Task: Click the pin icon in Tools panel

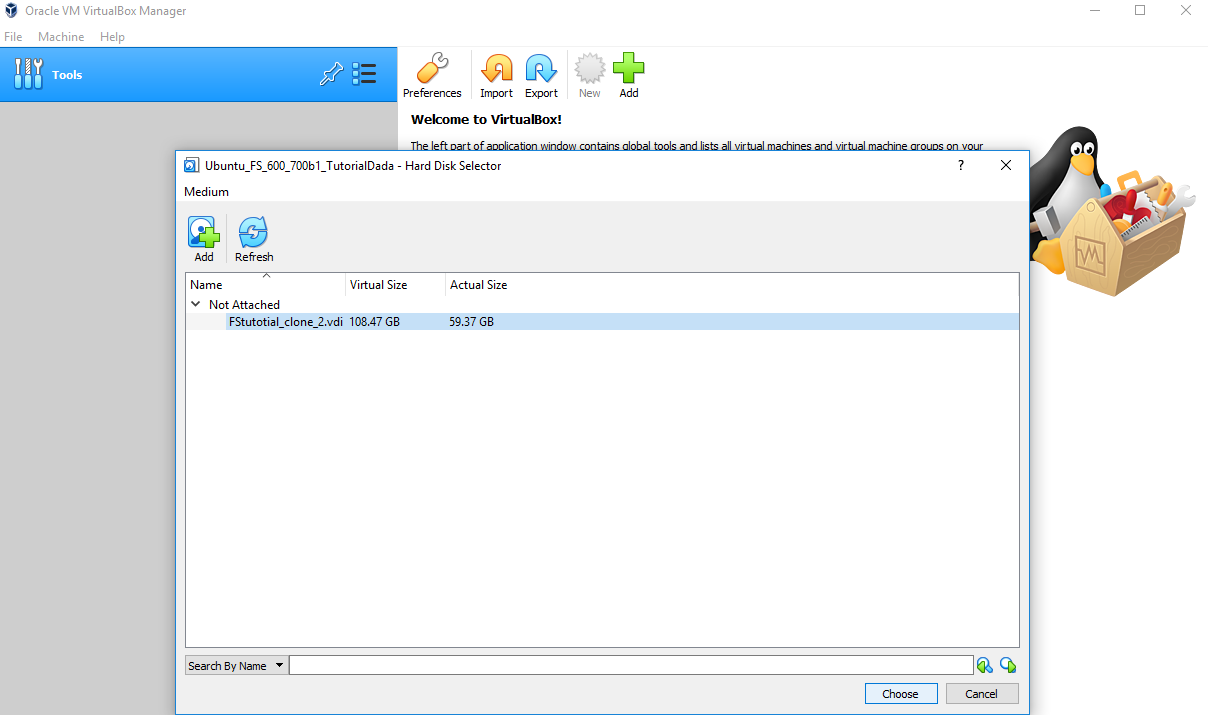Action: click(x=331, y=74)
